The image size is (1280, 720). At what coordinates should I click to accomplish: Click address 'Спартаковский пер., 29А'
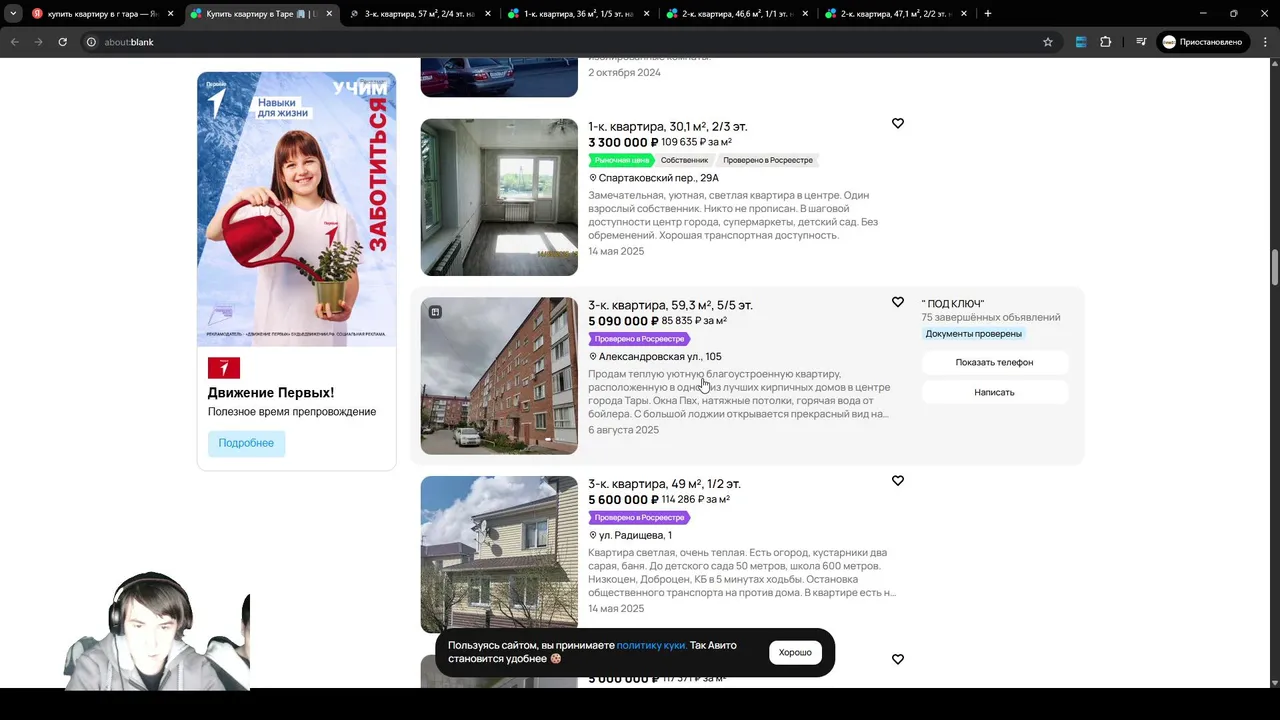[658, 178]
